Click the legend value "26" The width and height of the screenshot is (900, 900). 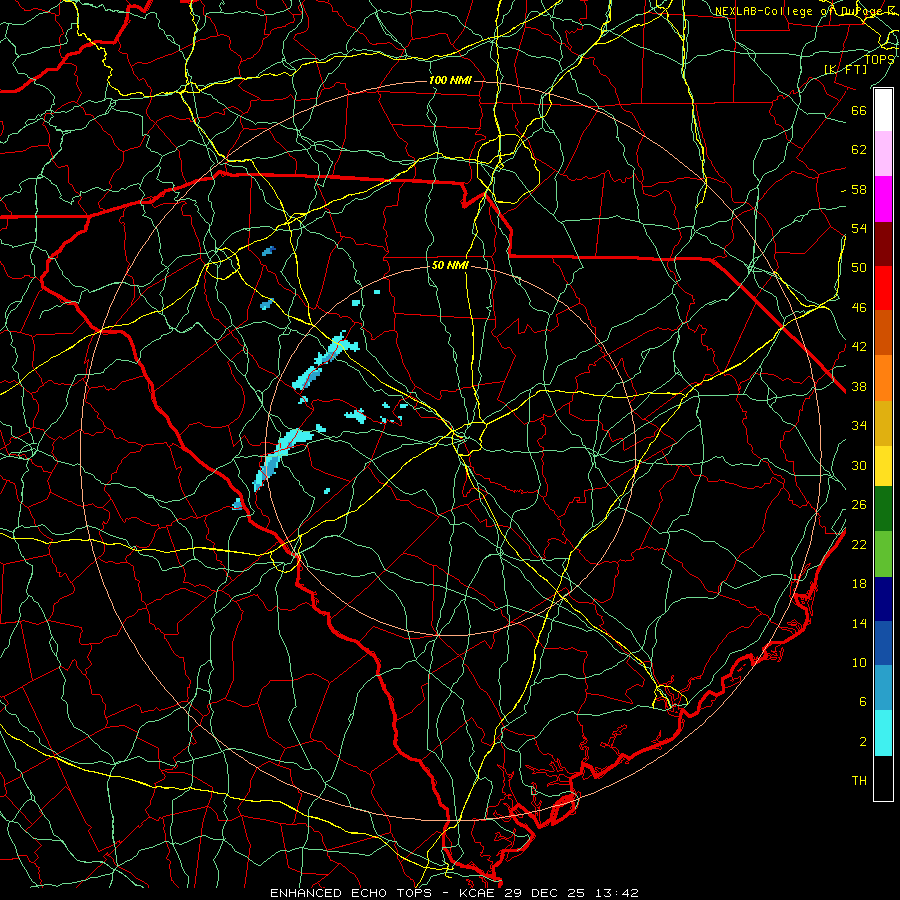pos(859,505)
